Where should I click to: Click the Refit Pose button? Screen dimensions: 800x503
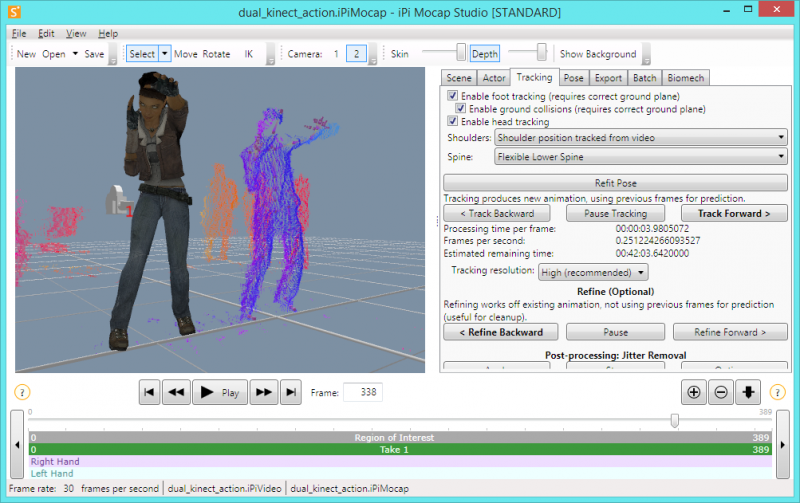615,183
